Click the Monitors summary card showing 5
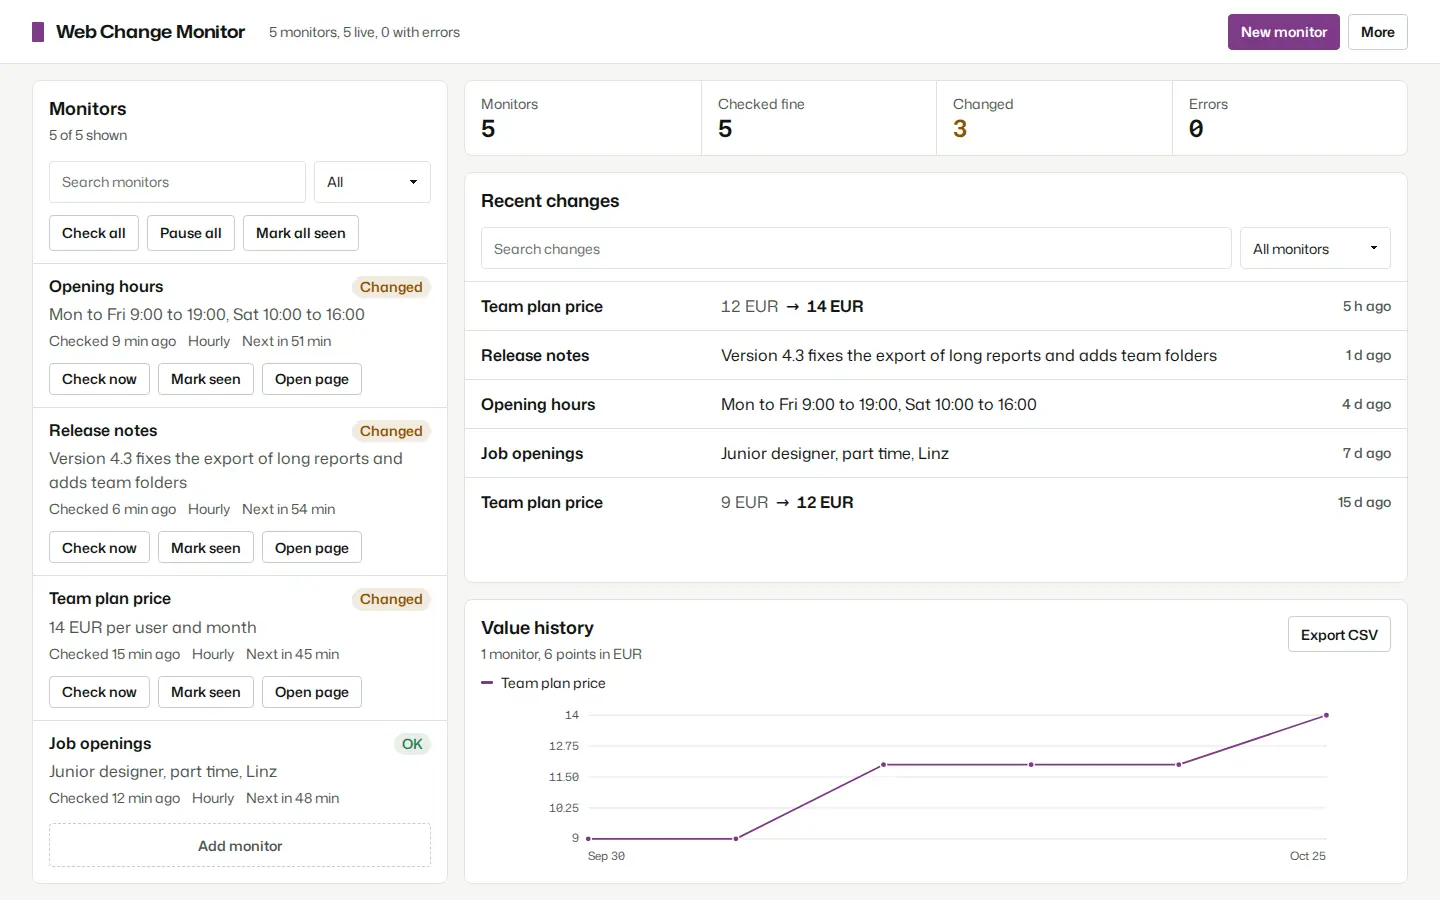The width and height of the screenshot is (1440, 900). (583, 118)
